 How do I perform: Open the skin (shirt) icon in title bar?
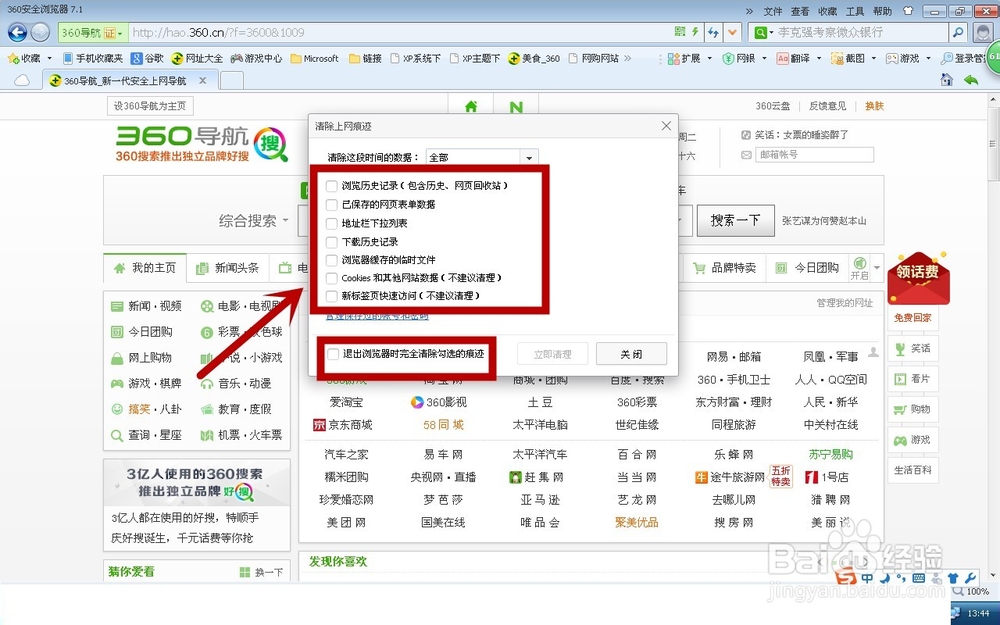click(908, 11)
